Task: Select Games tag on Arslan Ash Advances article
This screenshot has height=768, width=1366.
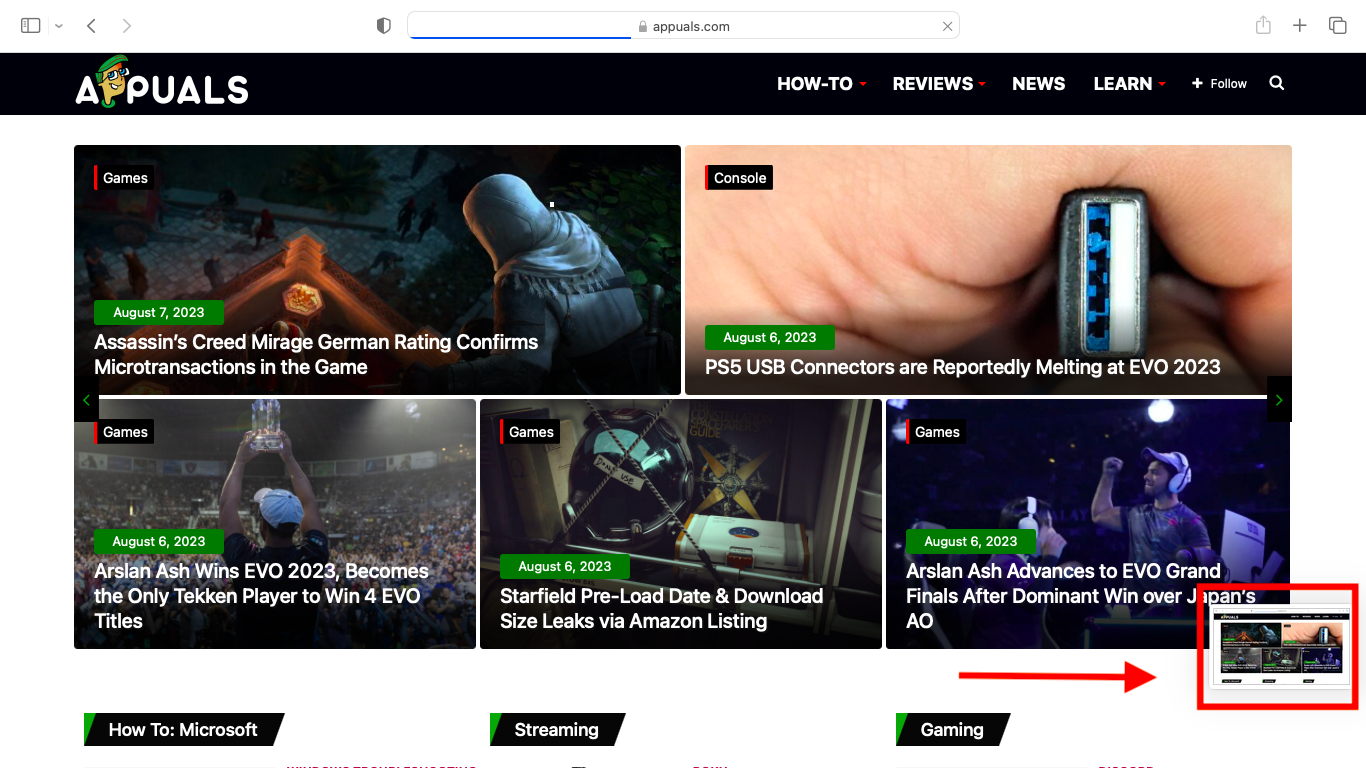Action: [936, 432]
